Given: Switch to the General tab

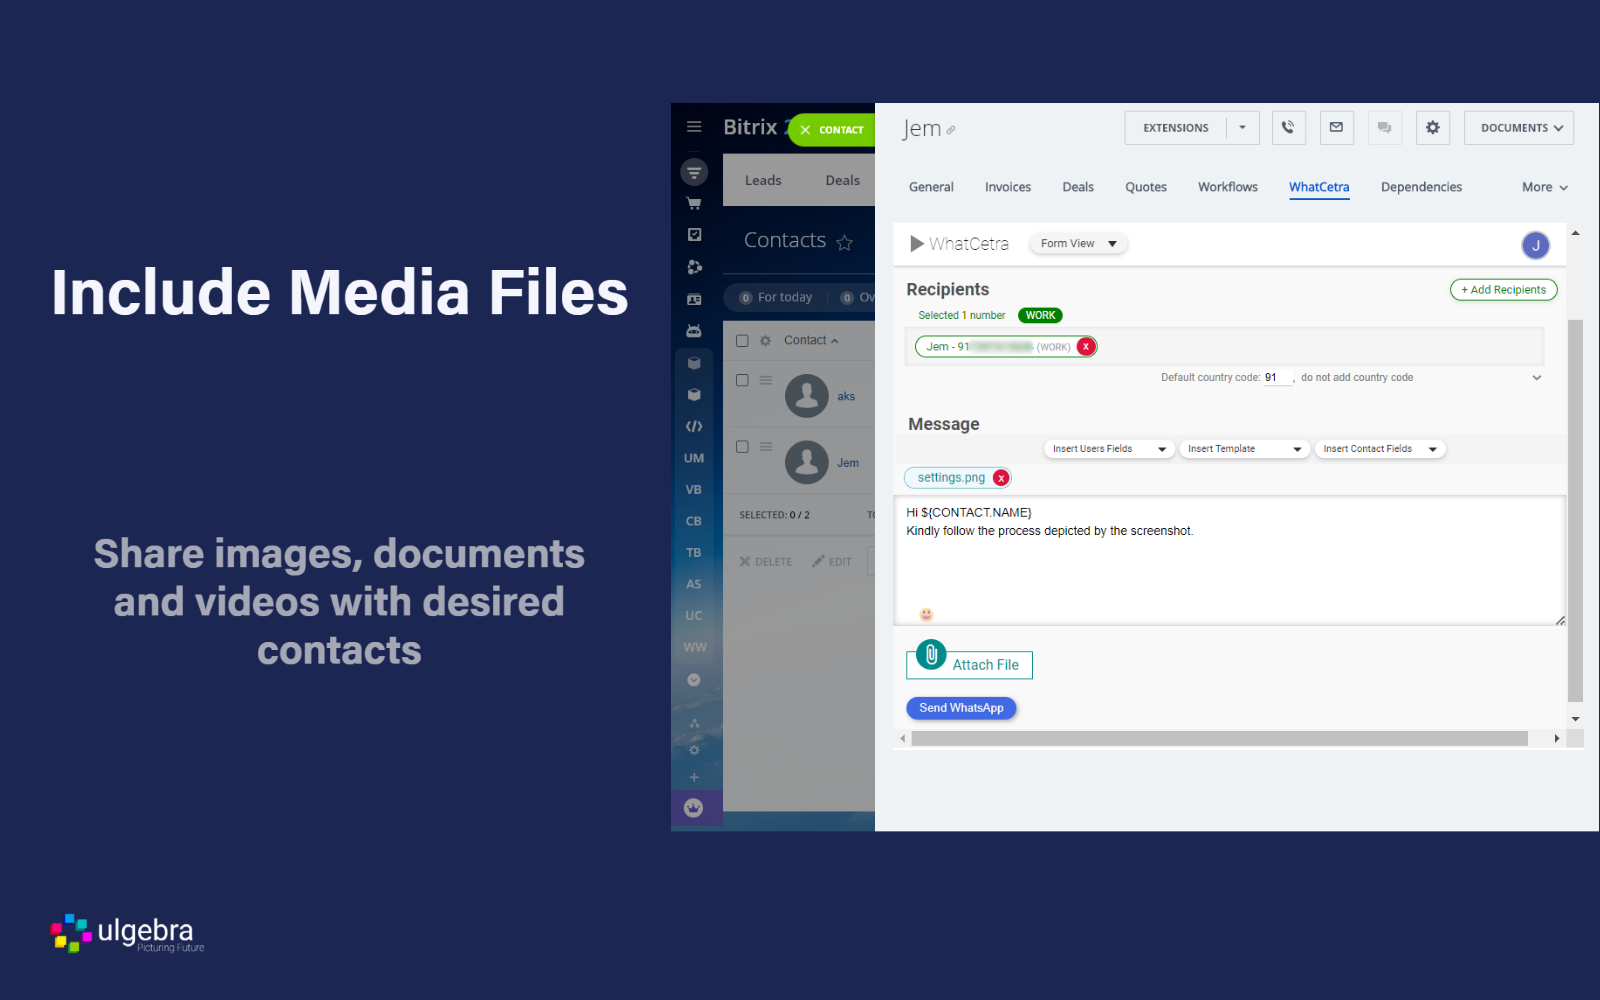Looking at the screenshot, I should pos(931,187).
